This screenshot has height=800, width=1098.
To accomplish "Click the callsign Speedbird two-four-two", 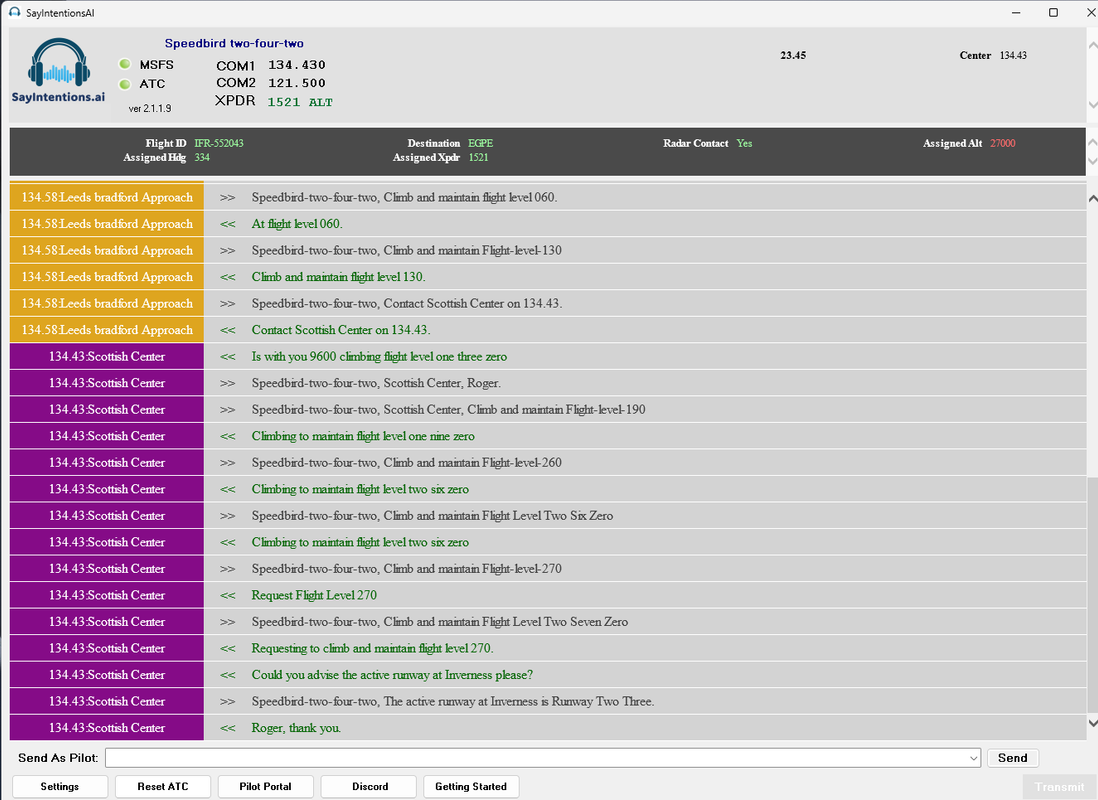I will click(x=234, y=43).
